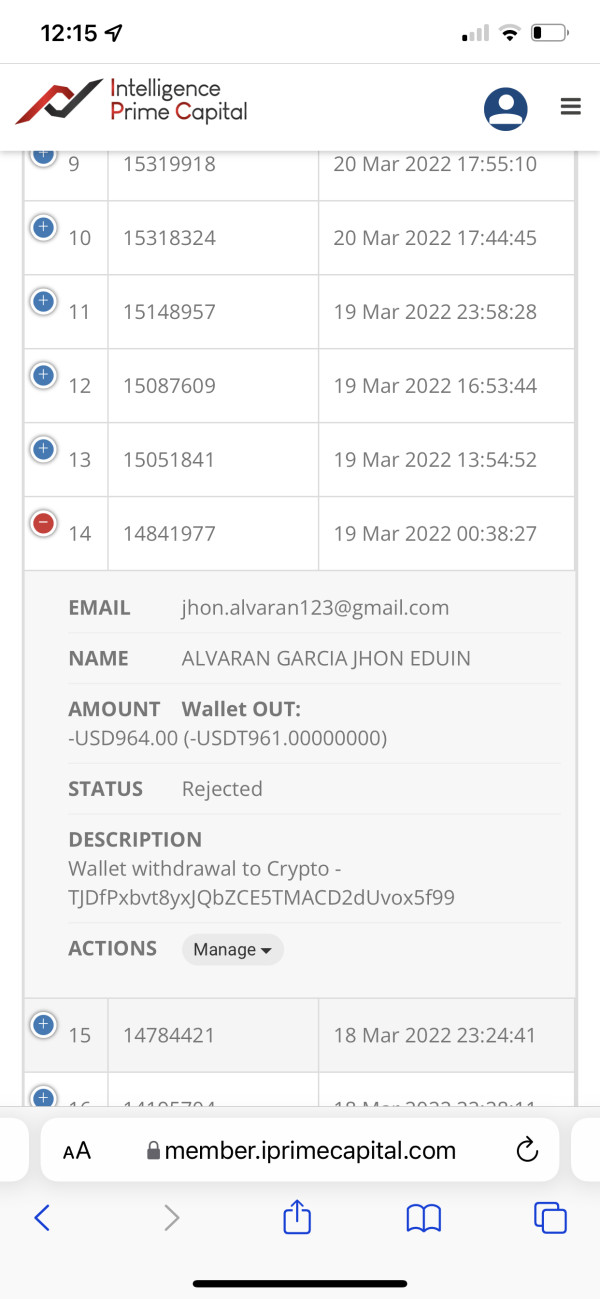Open Safari bookmarks book icon

[424, 1217]
